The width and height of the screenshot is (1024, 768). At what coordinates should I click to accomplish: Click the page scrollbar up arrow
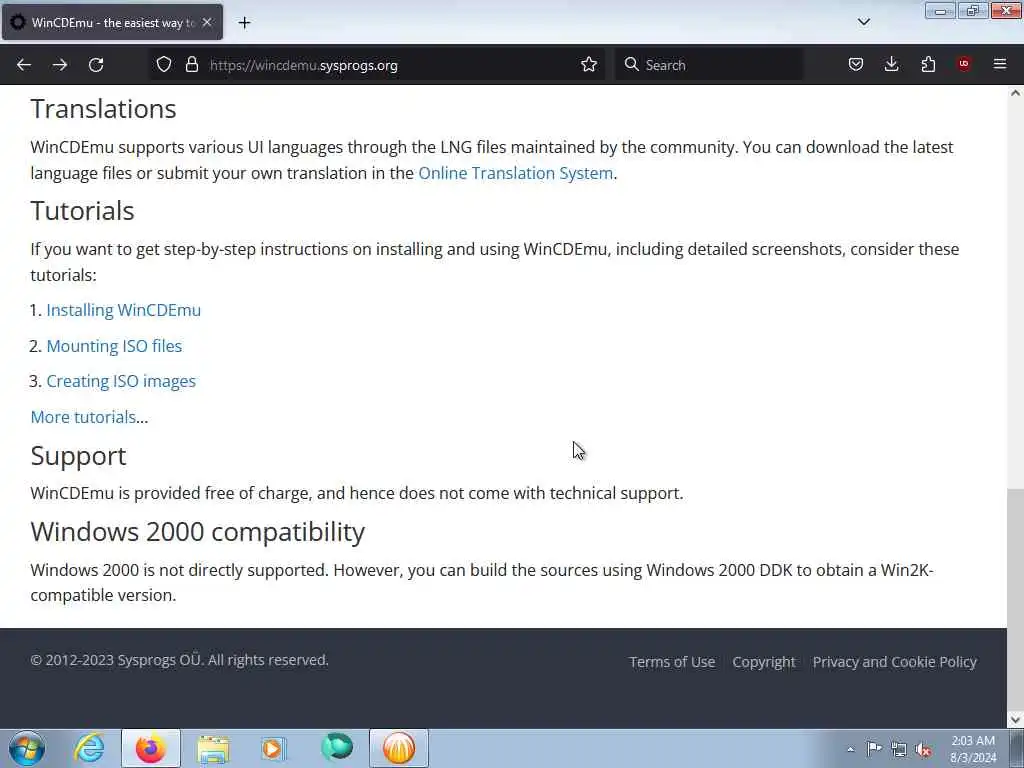click(1016, 93)
